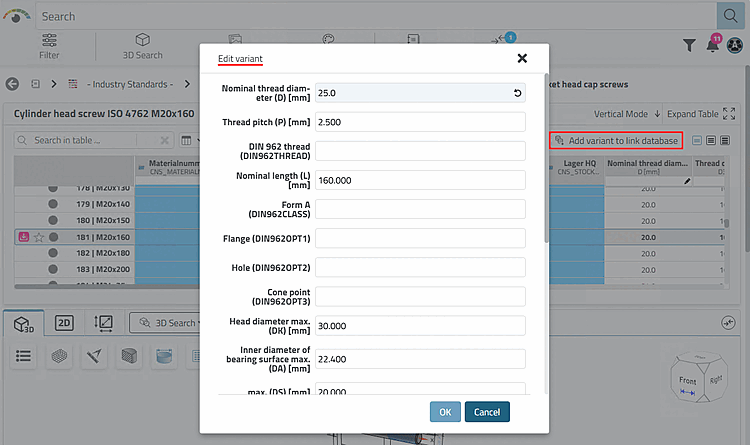Viewport: 750px width, 445px height.
Task: Go back with the left arrow button
Action: 12,84
